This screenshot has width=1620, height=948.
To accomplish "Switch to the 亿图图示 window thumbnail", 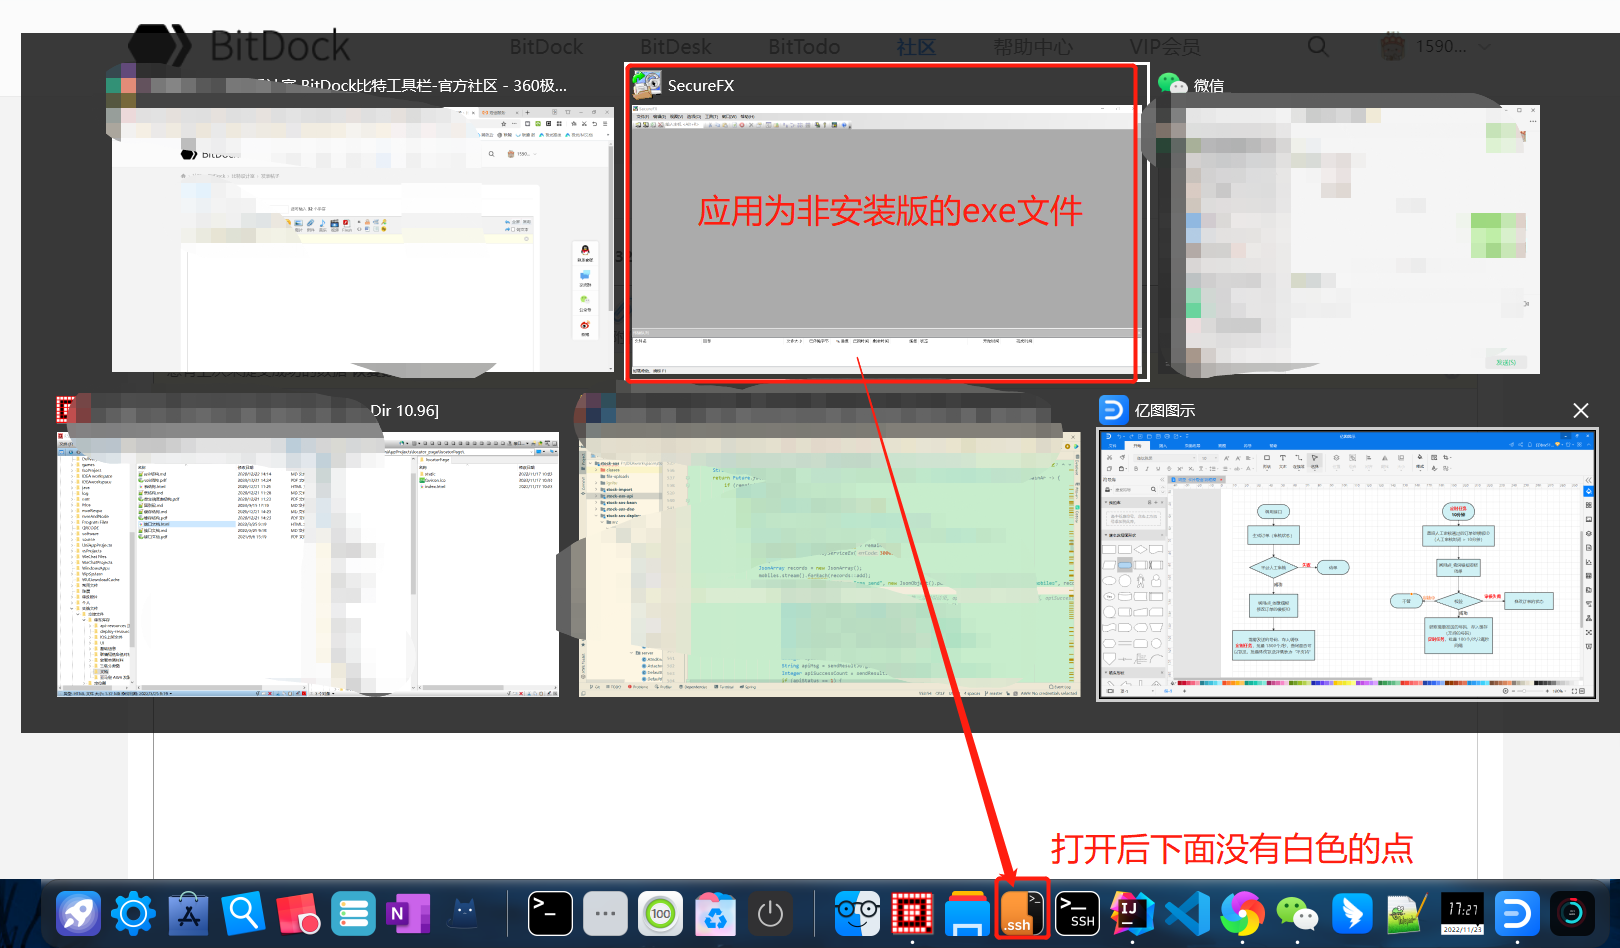I will tap(1347, 564).
